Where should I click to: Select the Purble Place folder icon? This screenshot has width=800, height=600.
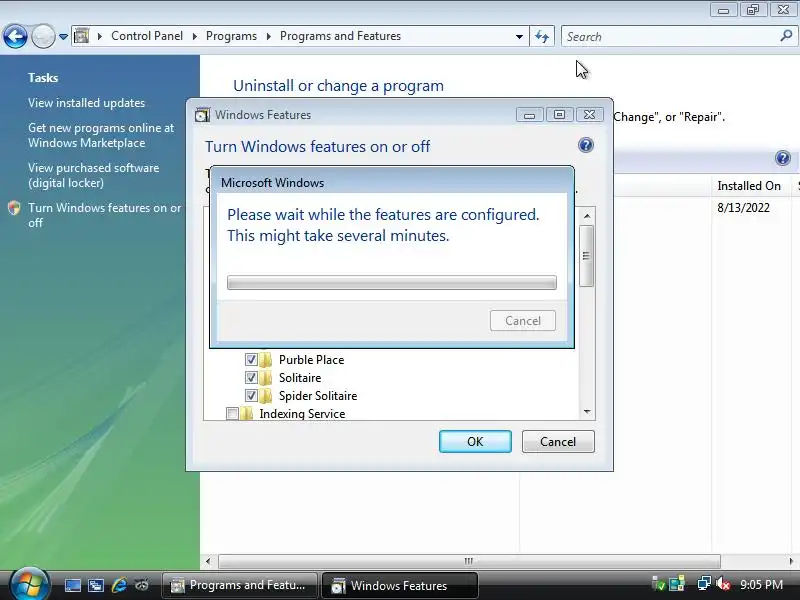point(265,360)
